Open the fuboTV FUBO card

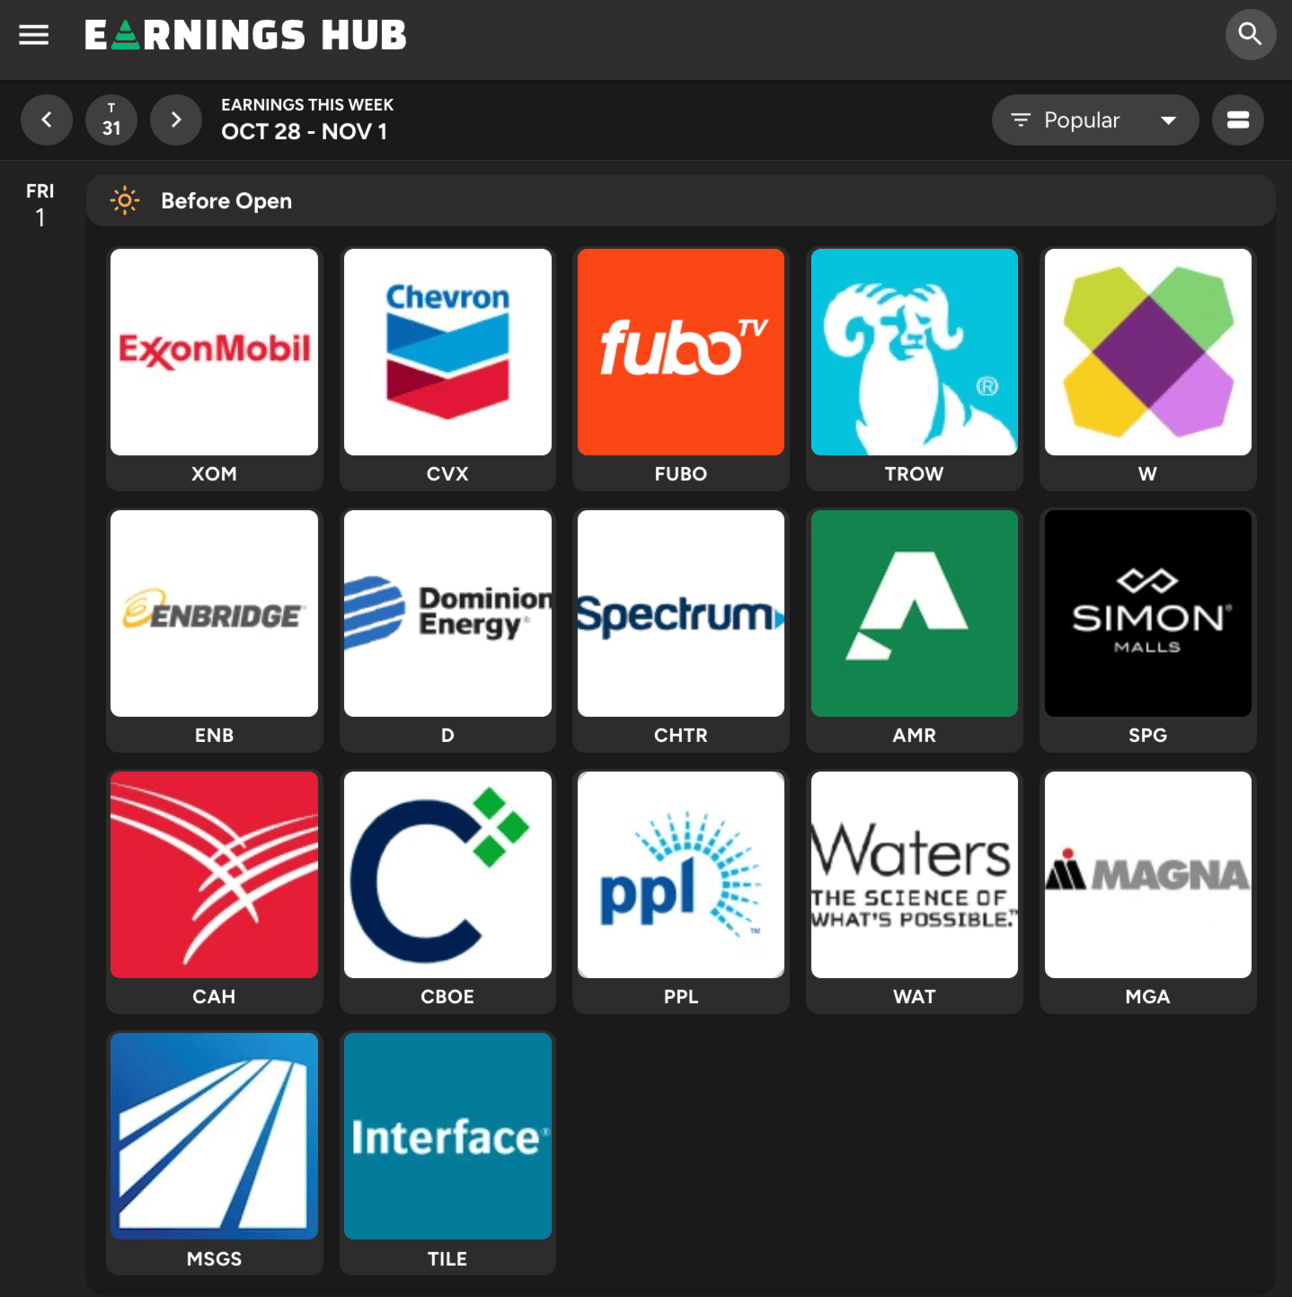[x=681, y=369]
